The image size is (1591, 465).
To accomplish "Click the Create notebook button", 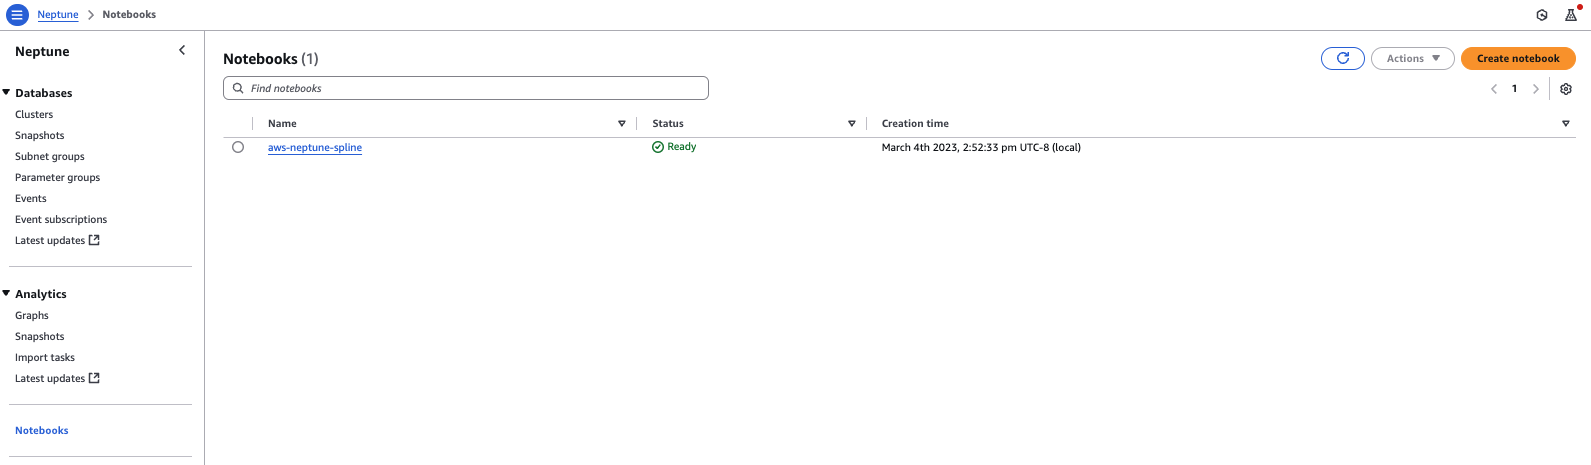I will pyautogui.click(x=1518, y=58).
